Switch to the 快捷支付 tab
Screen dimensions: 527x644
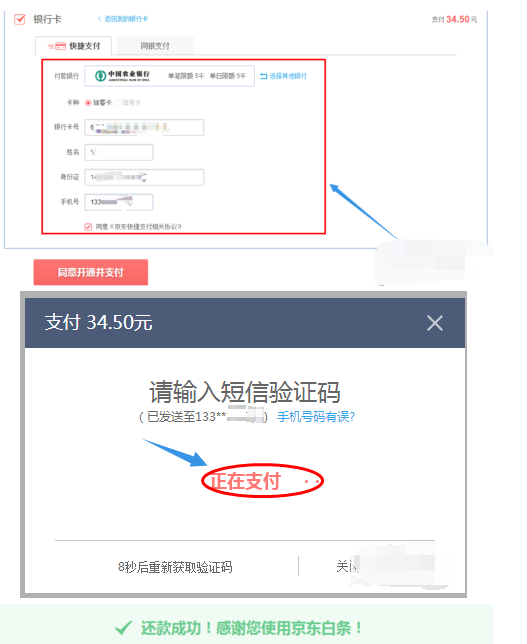74,46
